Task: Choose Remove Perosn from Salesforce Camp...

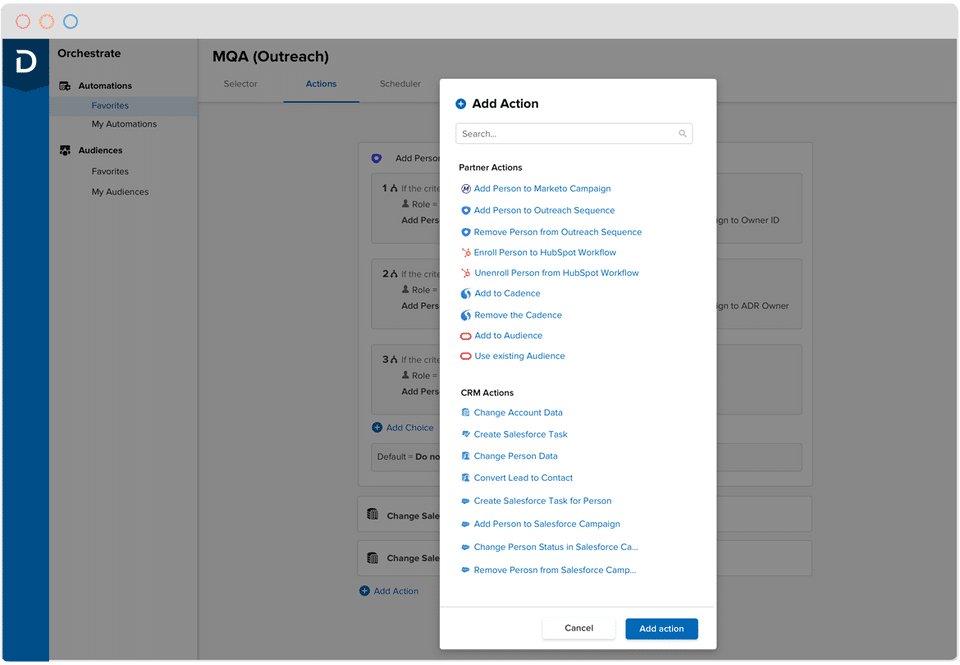Action: pos(555,570)
